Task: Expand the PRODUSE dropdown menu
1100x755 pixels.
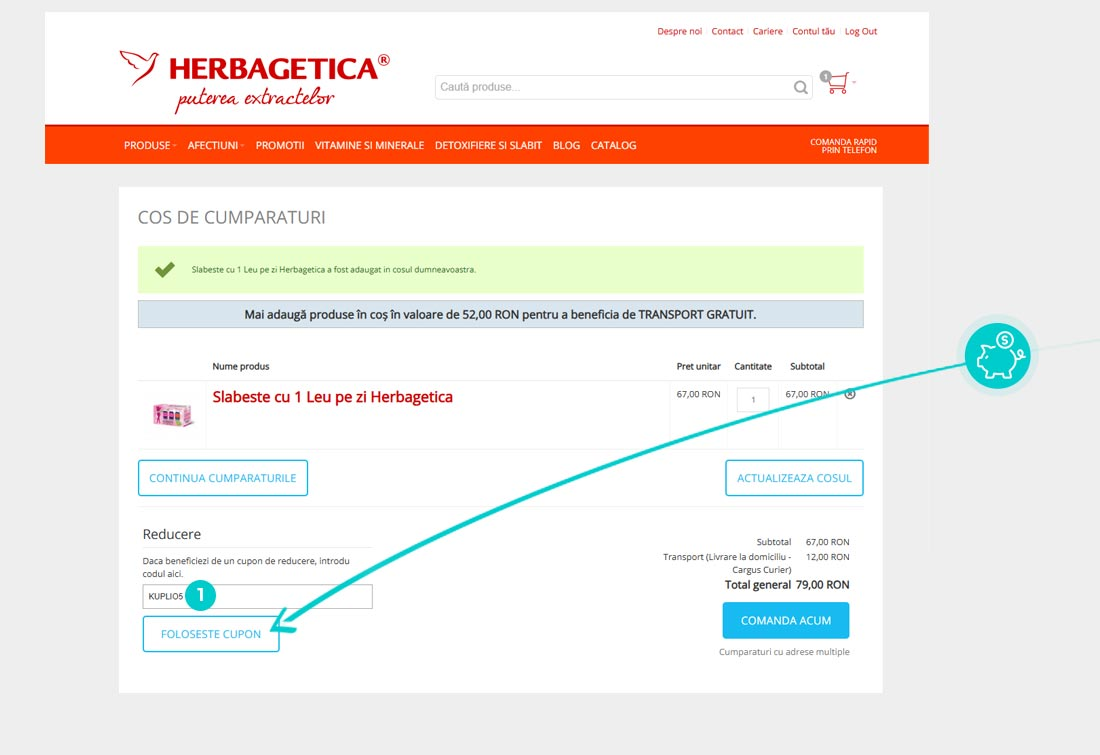Action: tap(150, 145)
